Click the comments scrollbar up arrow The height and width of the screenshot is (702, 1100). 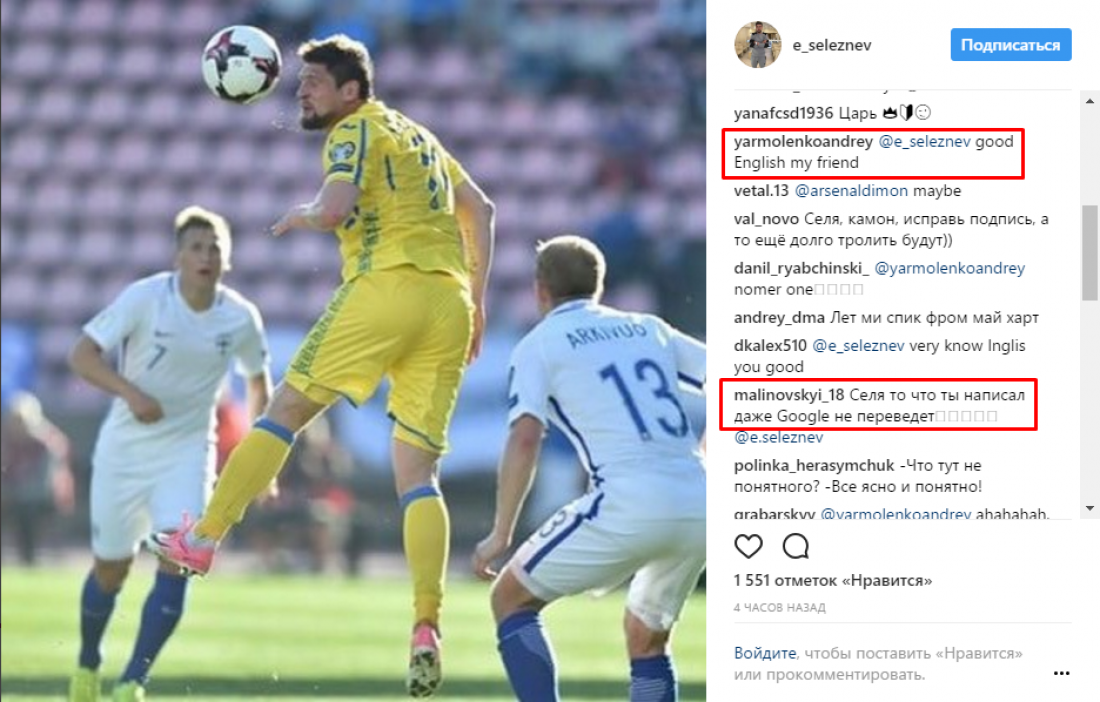point(1089,102)
